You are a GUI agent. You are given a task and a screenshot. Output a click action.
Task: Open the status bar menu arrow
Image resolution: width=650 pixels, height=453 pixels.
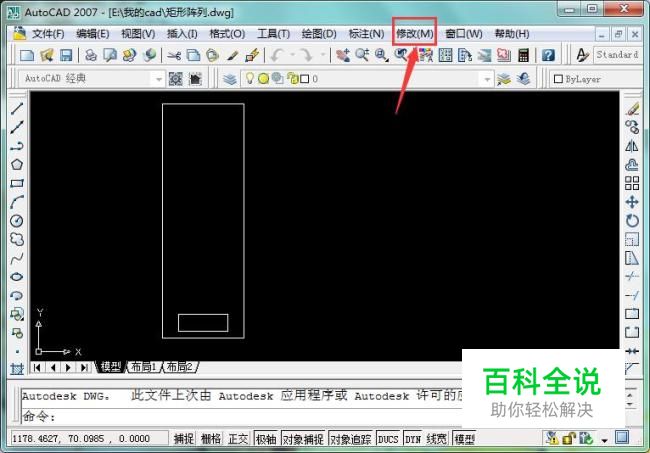(x=604, y=440)
